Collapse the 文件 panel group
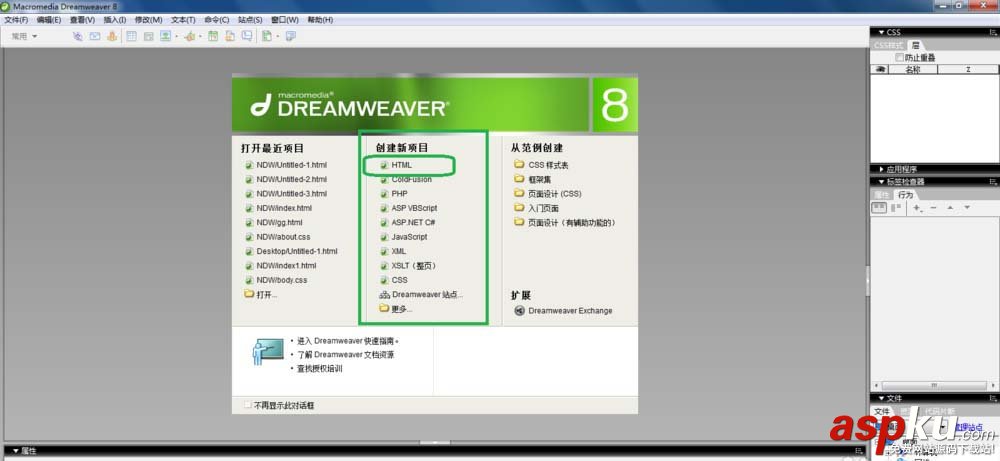 click(x=881, y=398)
